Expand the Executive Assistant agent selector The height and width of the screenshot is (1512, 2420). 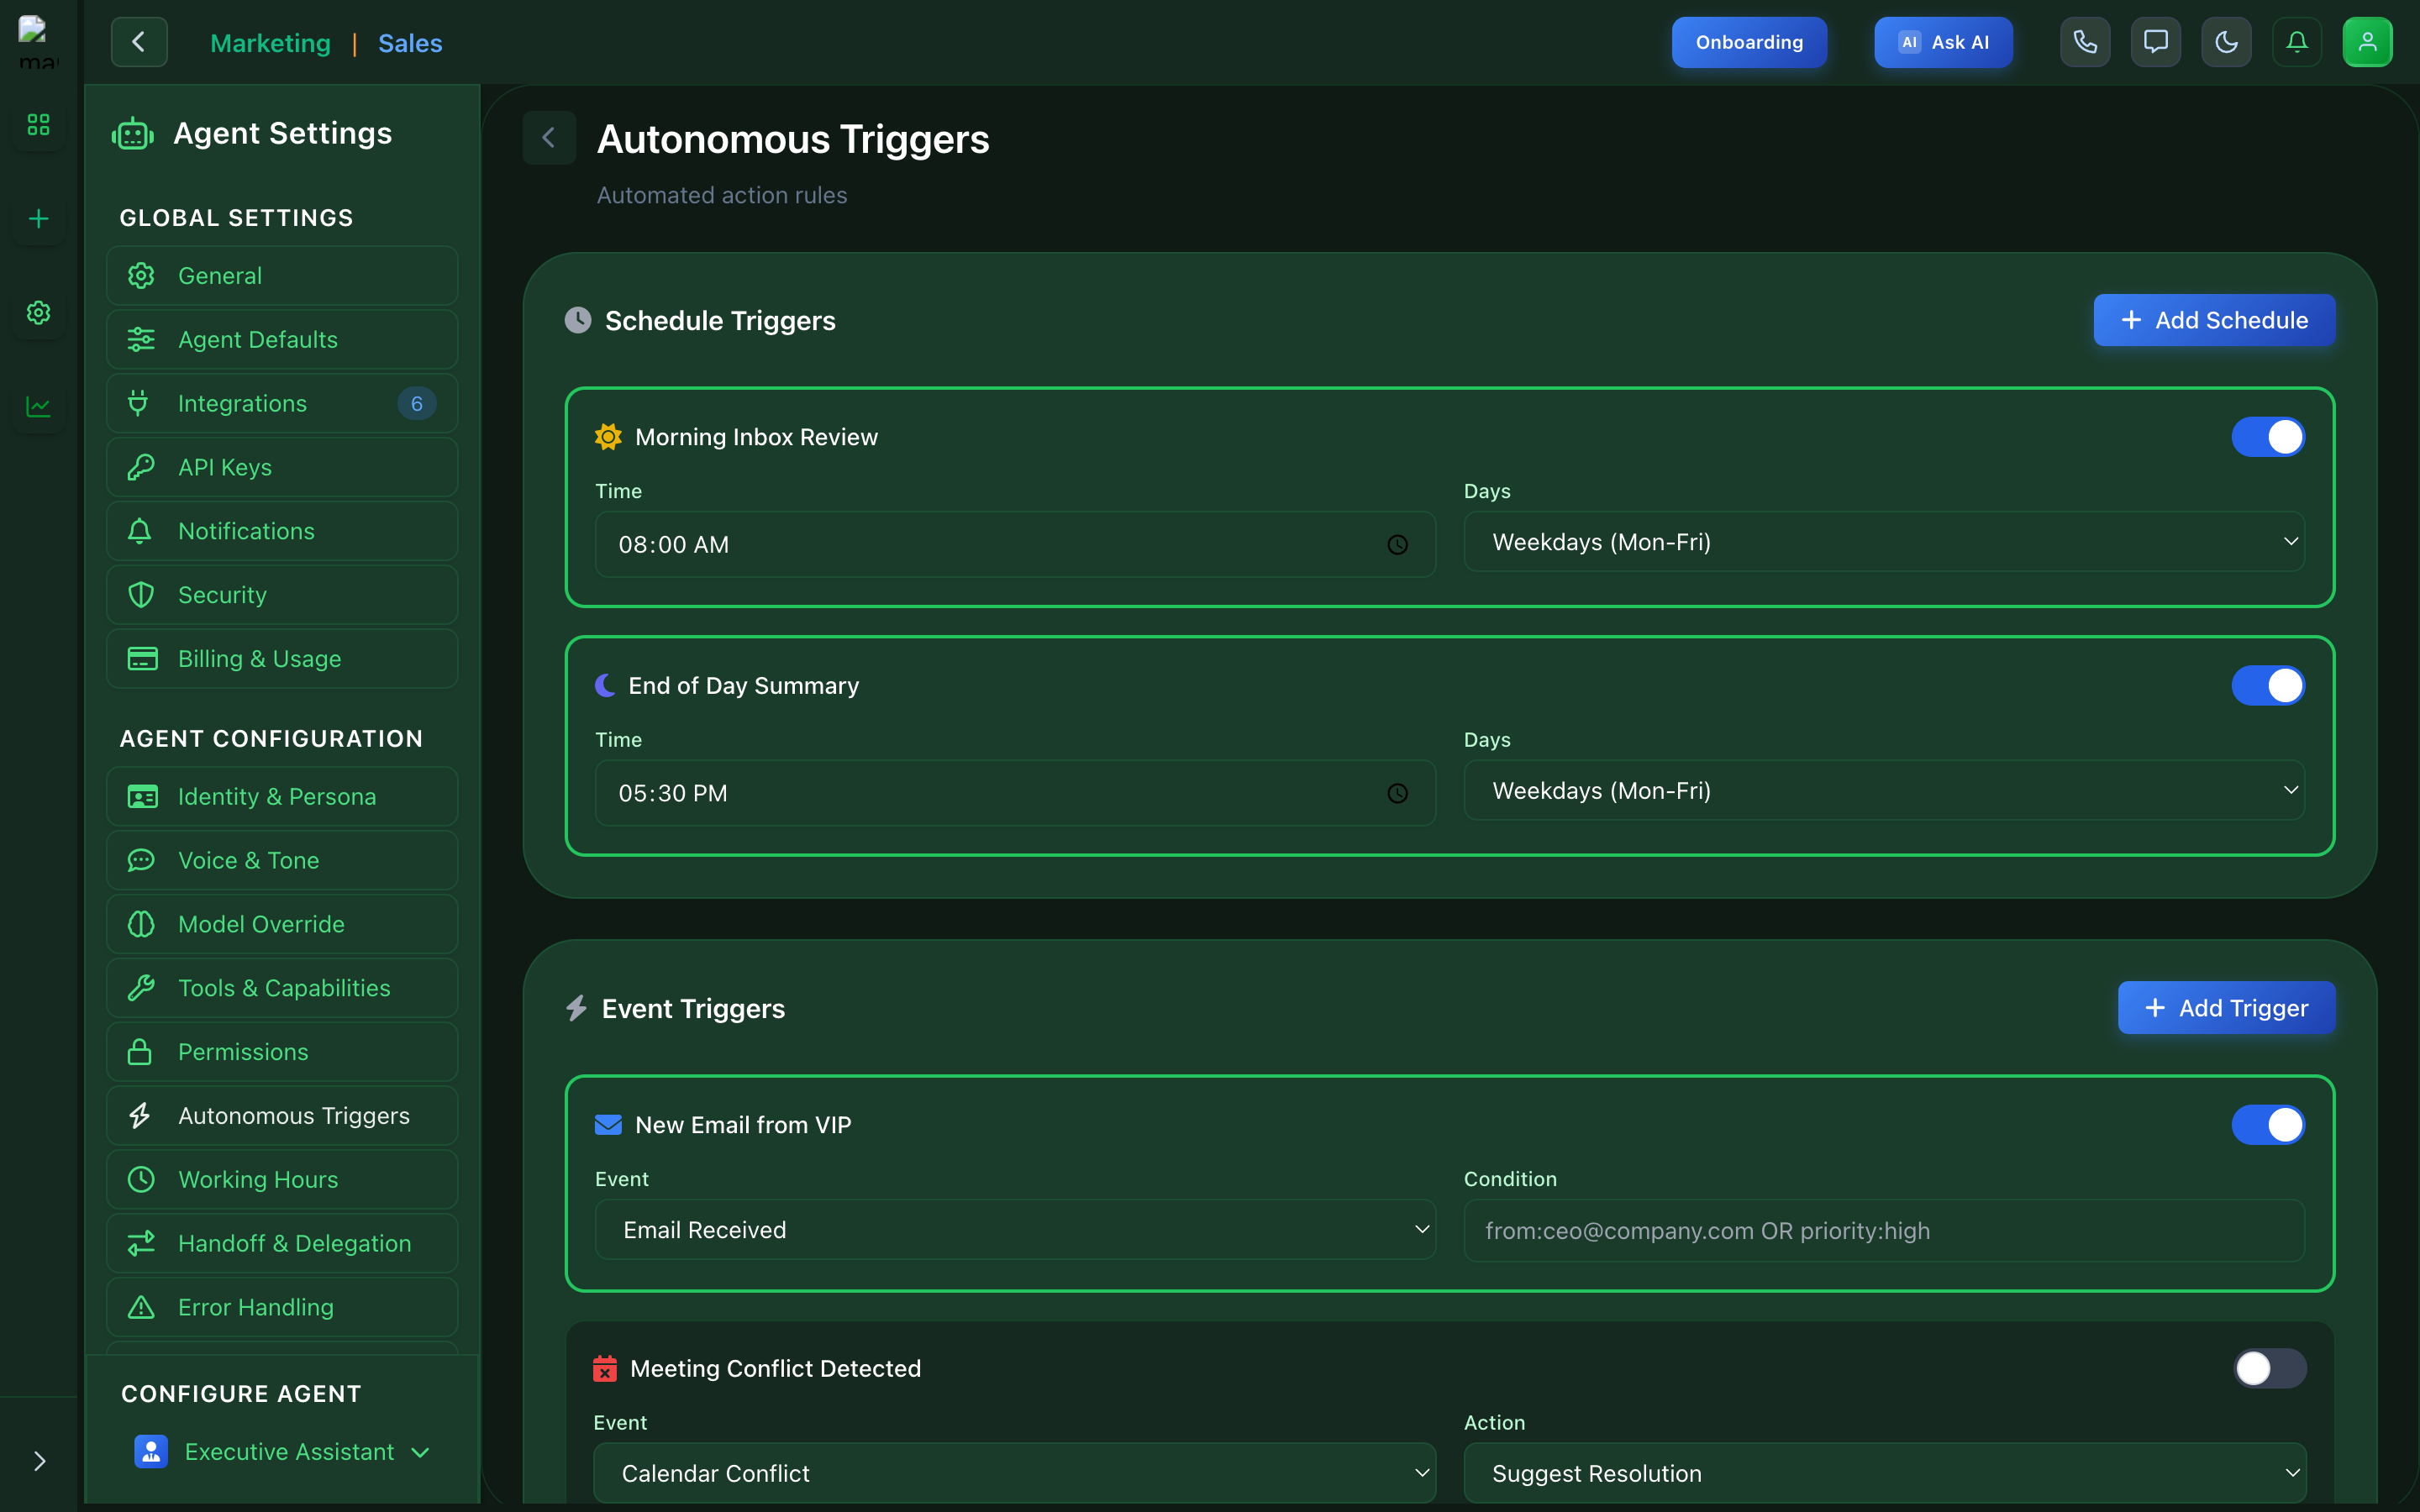click(x=283, y=1452)
